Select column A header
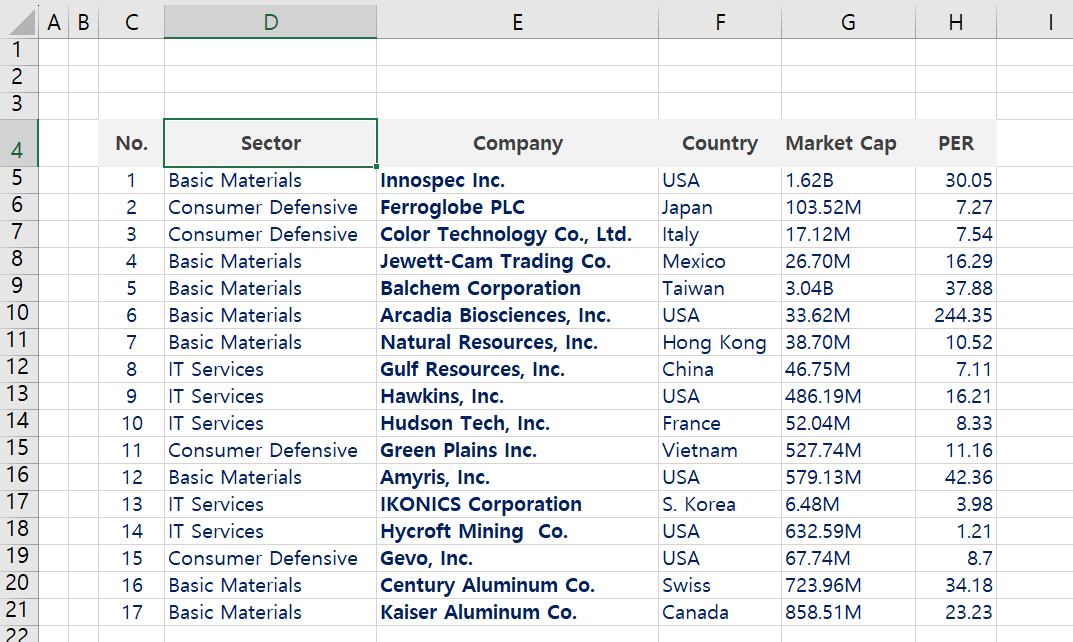The height and width of the screenshot is (642, 1073). (53, 22)
